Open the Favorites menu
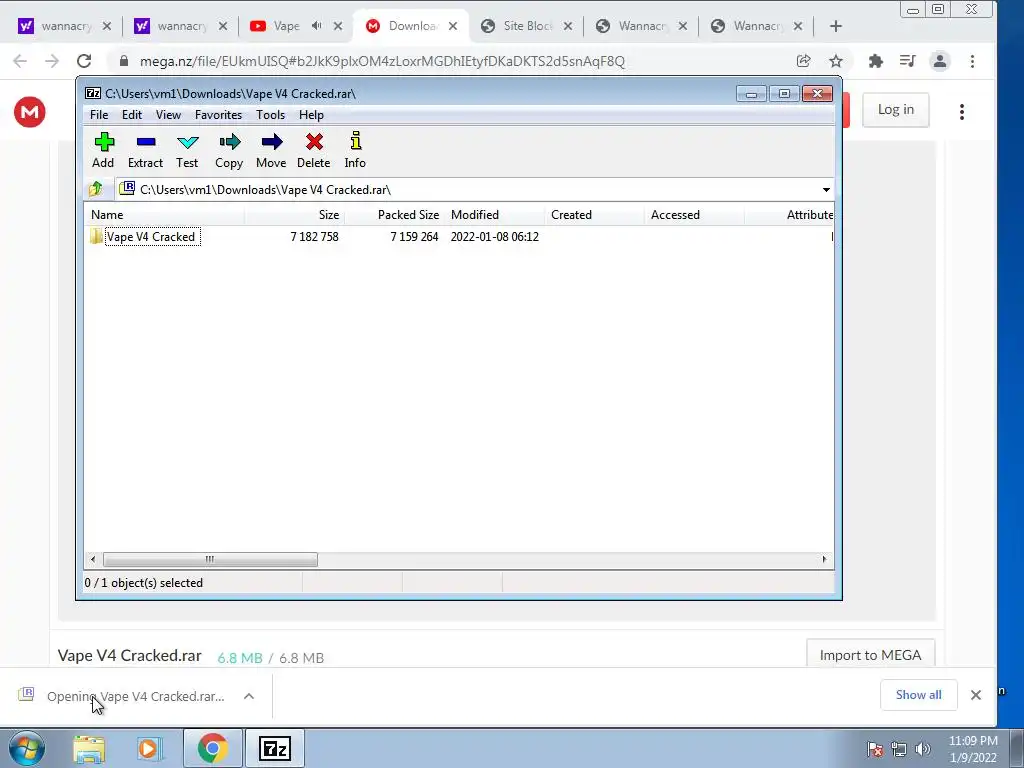The width and height of the screenshot is (1024, 768). [218, 115]
